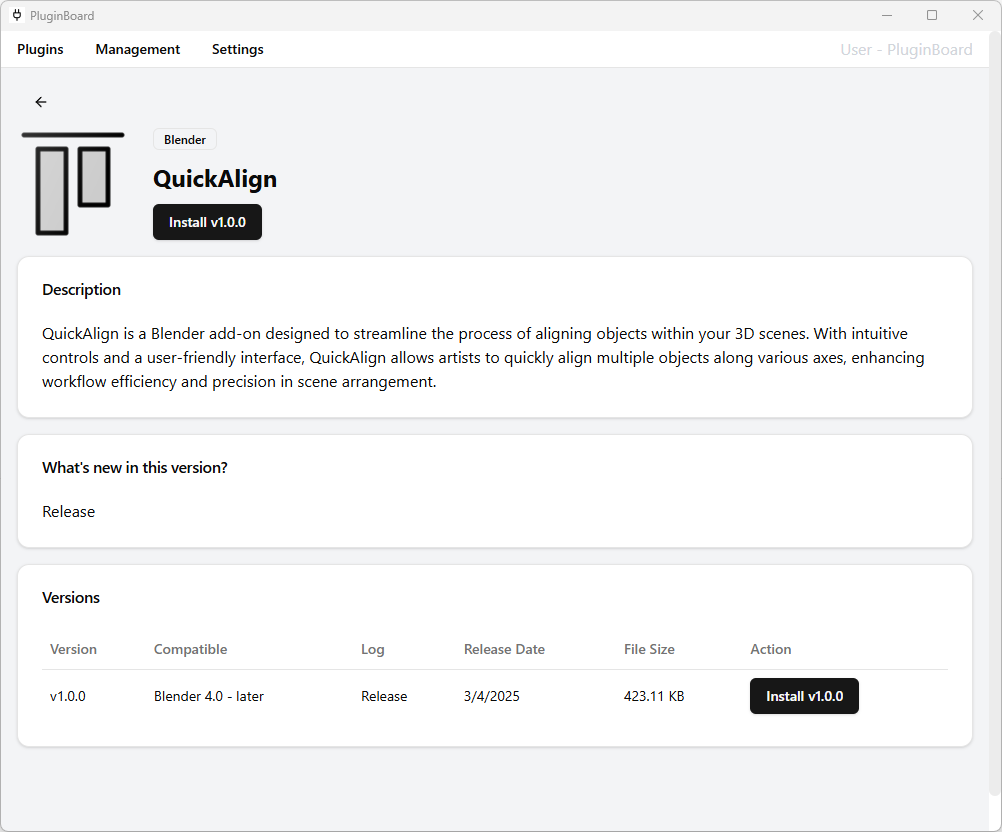The height and width of the screenshot is (832, 1002).
Task: Click the Blender 4.0 - later cell
Action: coord(209,697)
